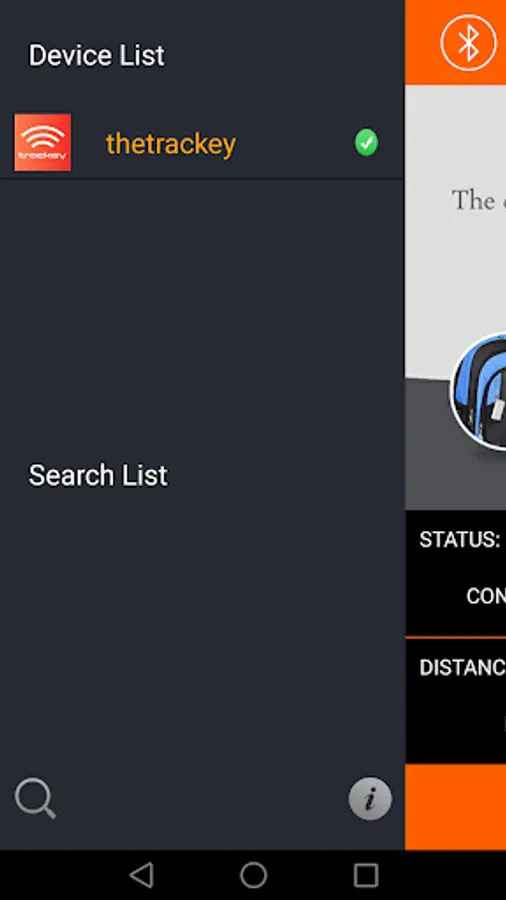Open recent apps square button
This screenshot has height=900, width=506.
(365, 875)
